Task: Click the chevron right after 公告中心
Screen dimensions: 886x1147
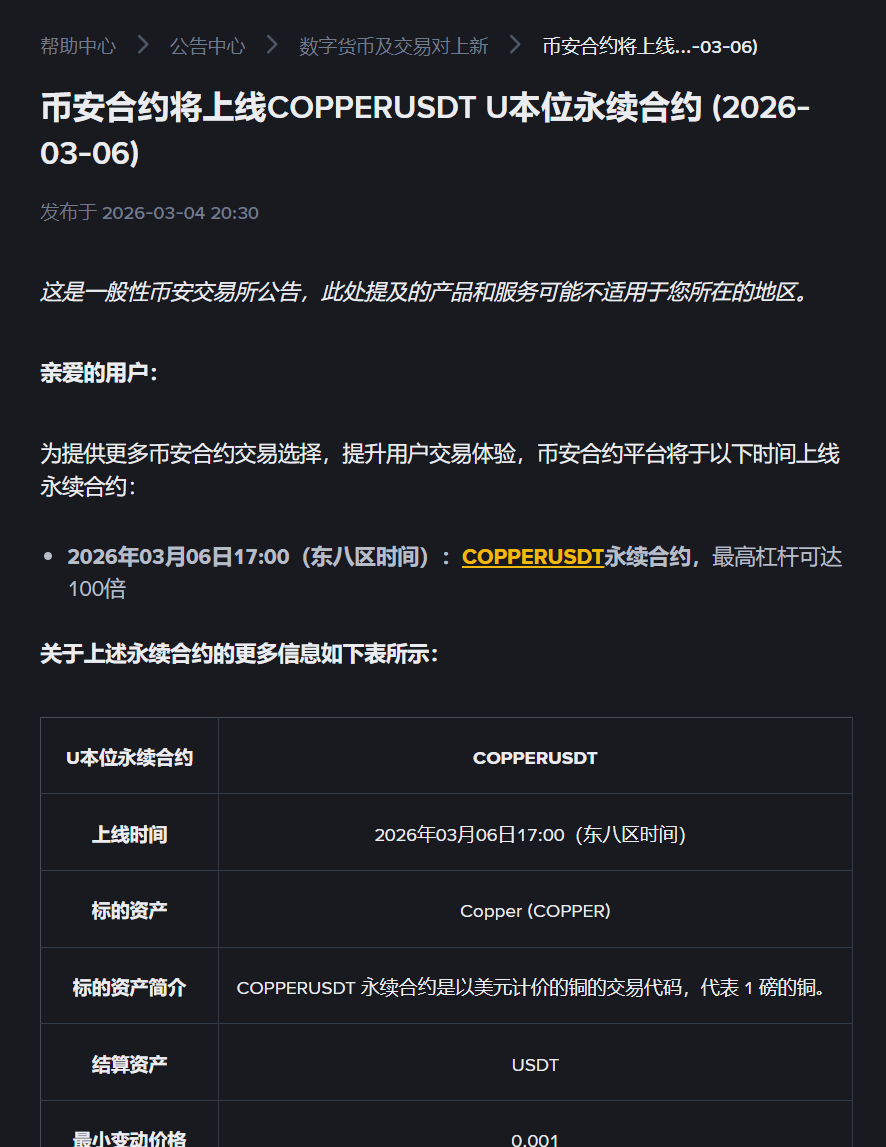Action: [x=272, y=45]
